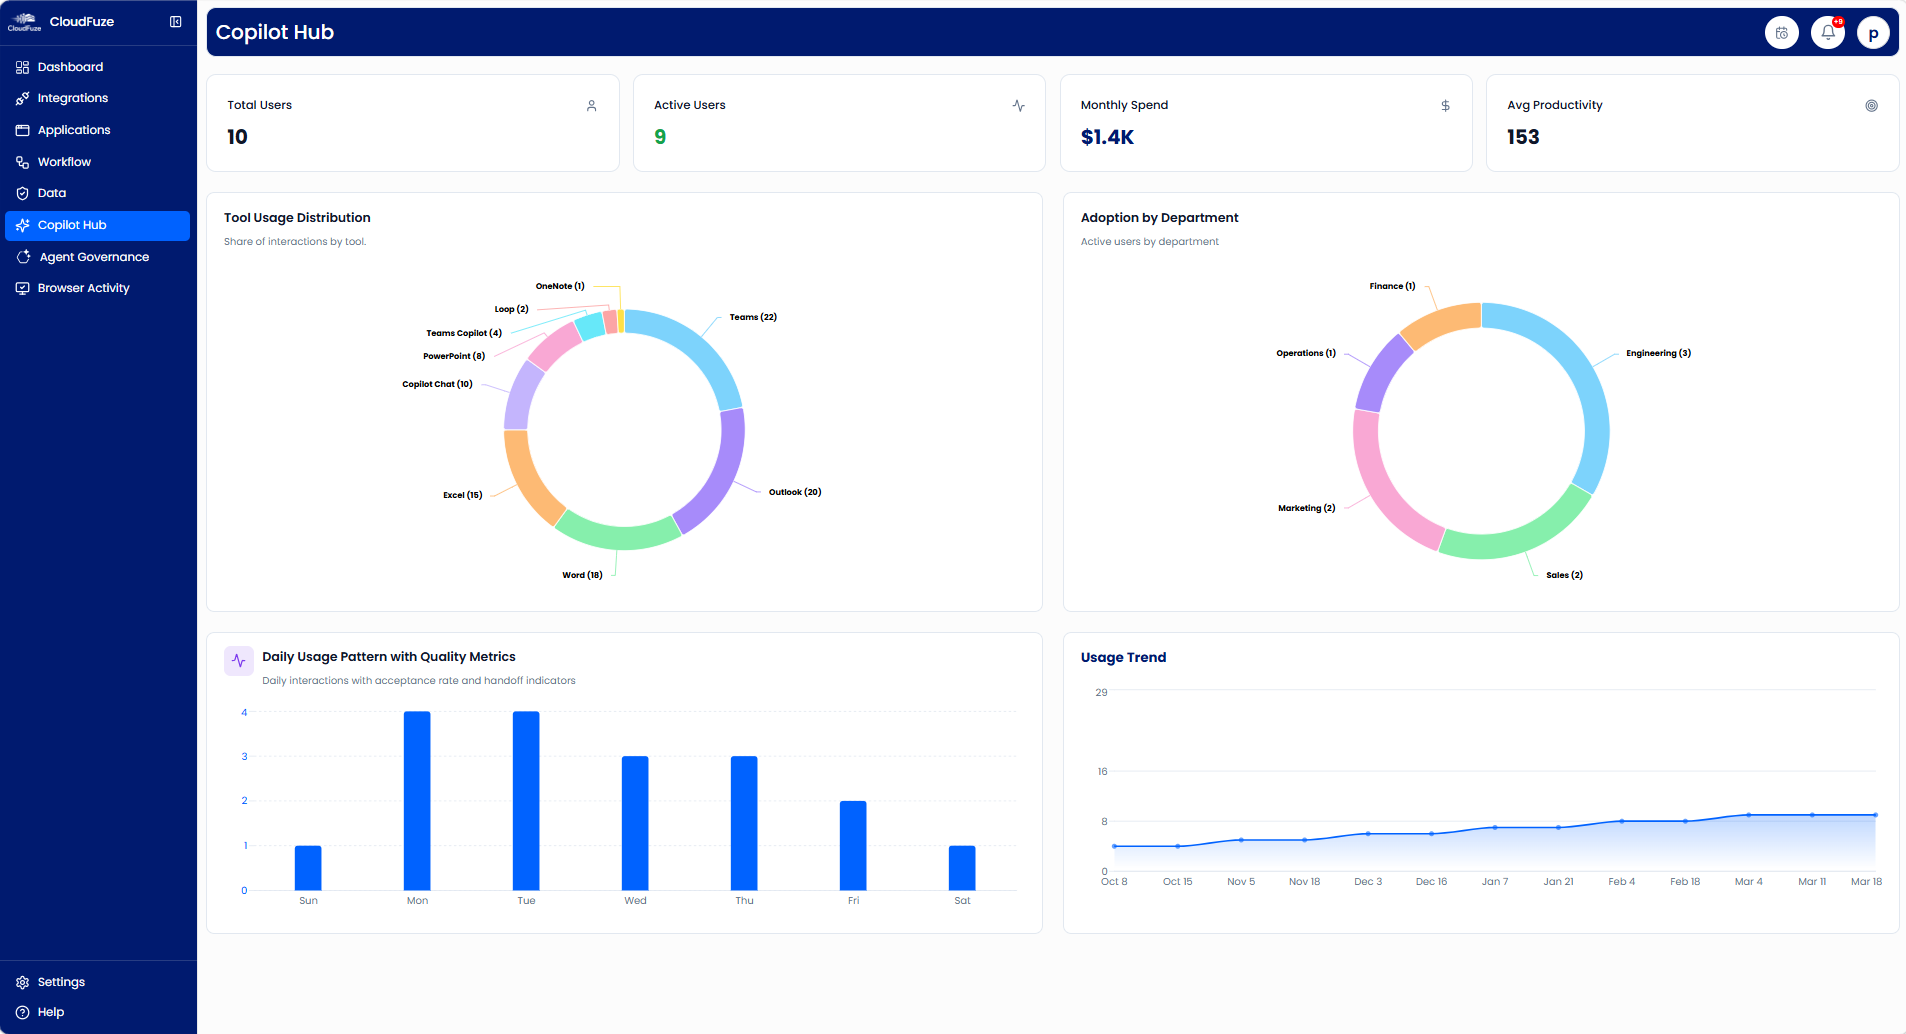This screenshot has height=1034, width=1906.
Task: Click the Copilot Hub sidebar label
Action: (x=72, y=225)
